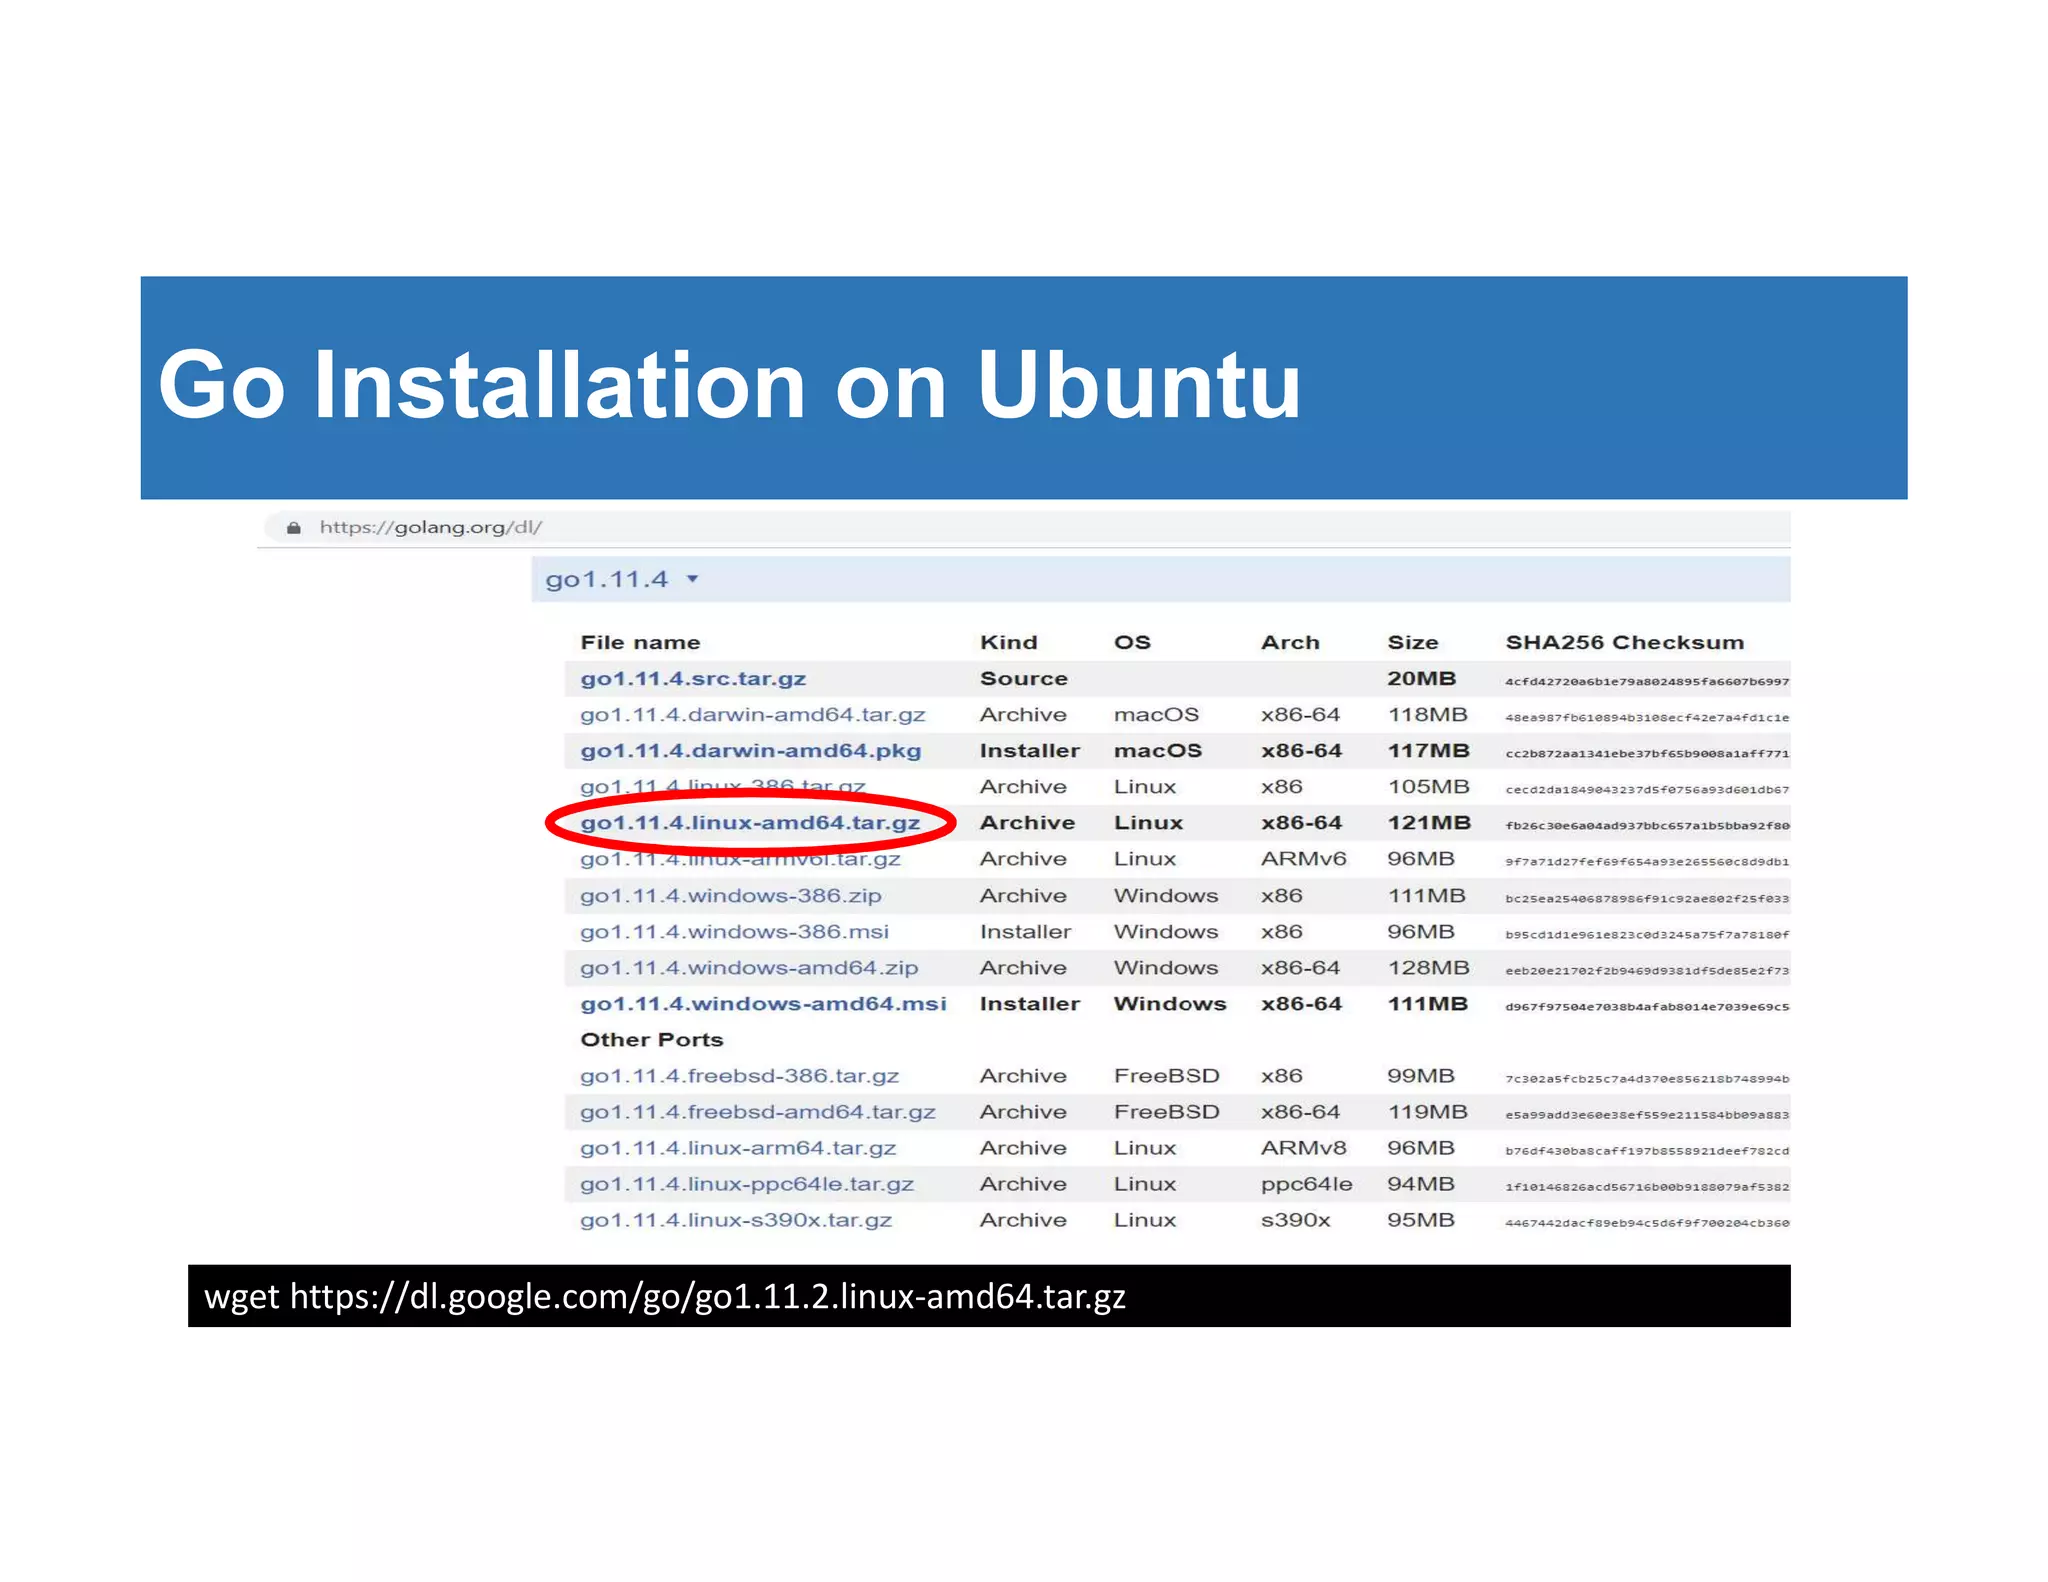Click the File name column header
The height and width of the screenshot is (1582, 2048).
tap(640, 642)
